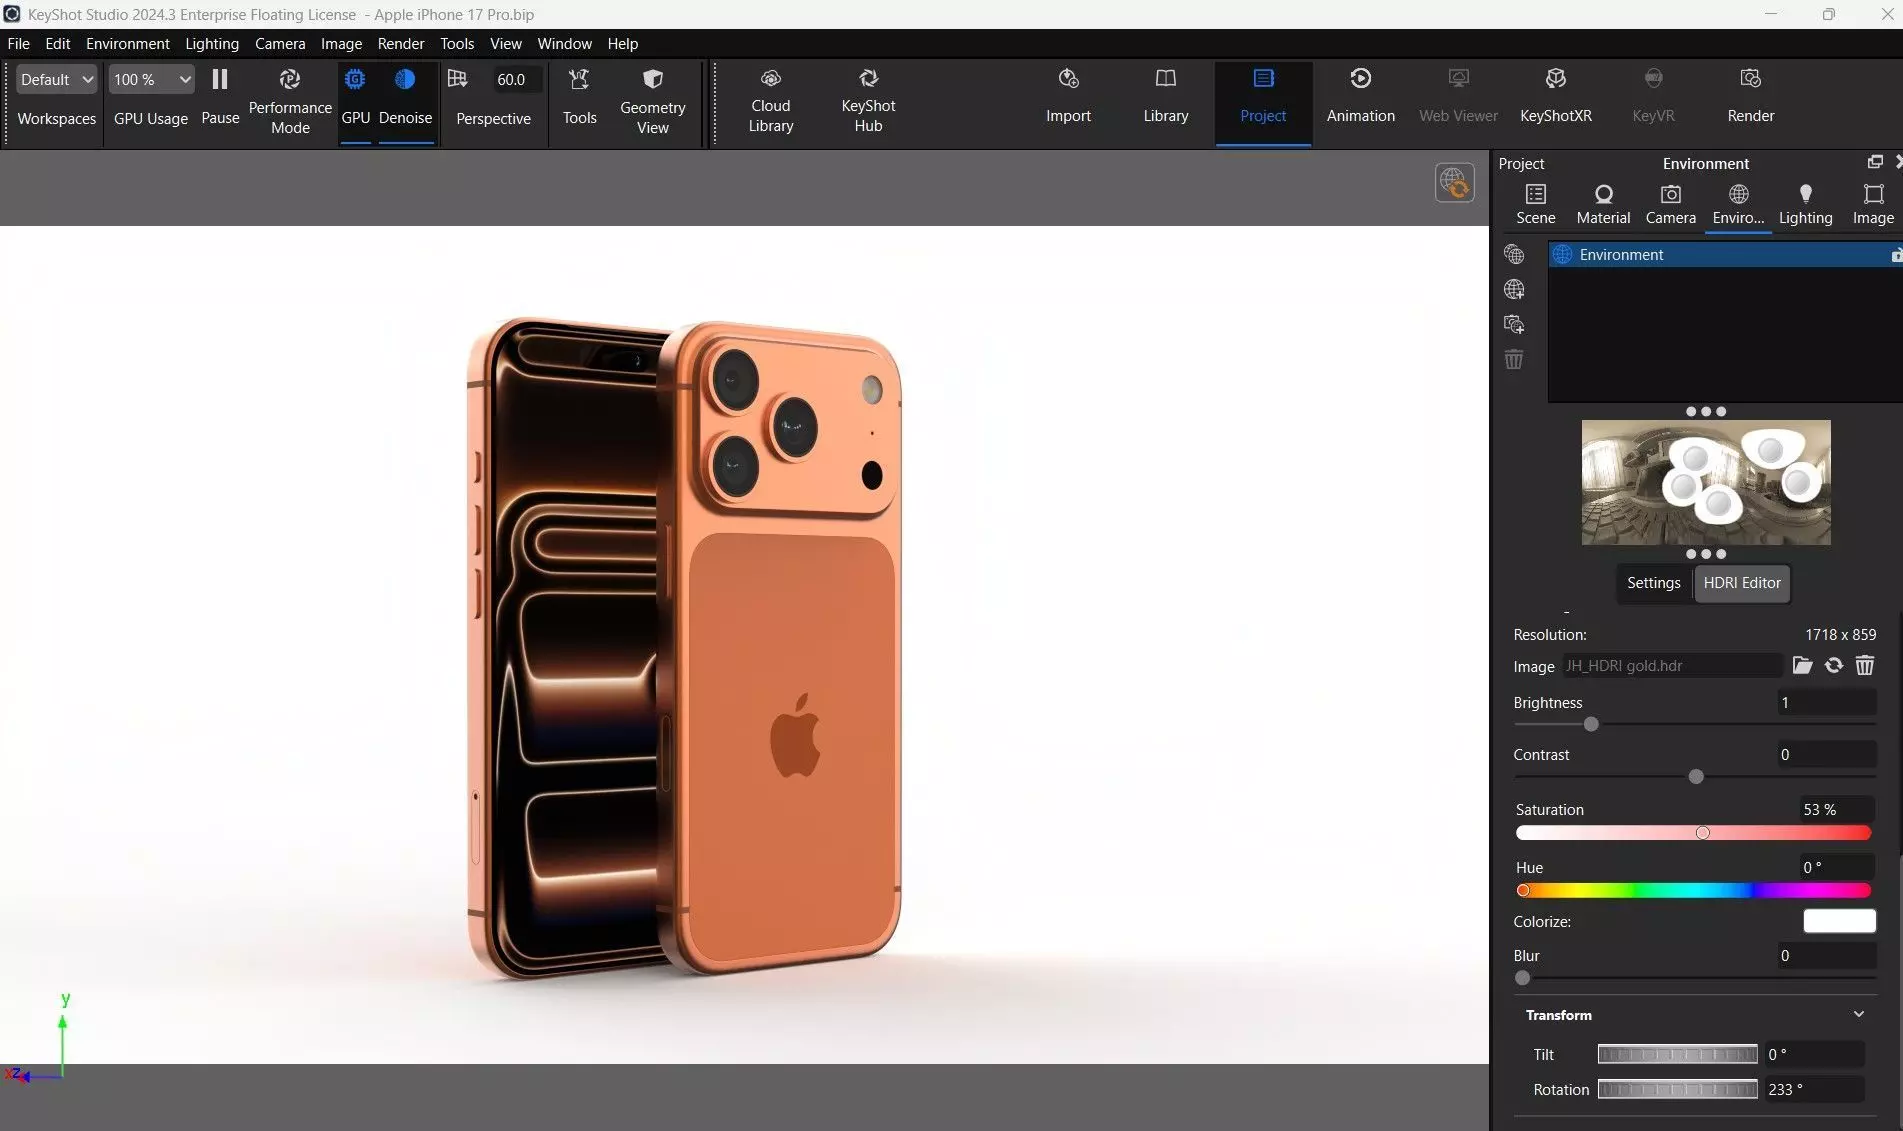The image size is (1903, 1131).
Task: Switch to the Lighting project tab
Action: 1805,204
